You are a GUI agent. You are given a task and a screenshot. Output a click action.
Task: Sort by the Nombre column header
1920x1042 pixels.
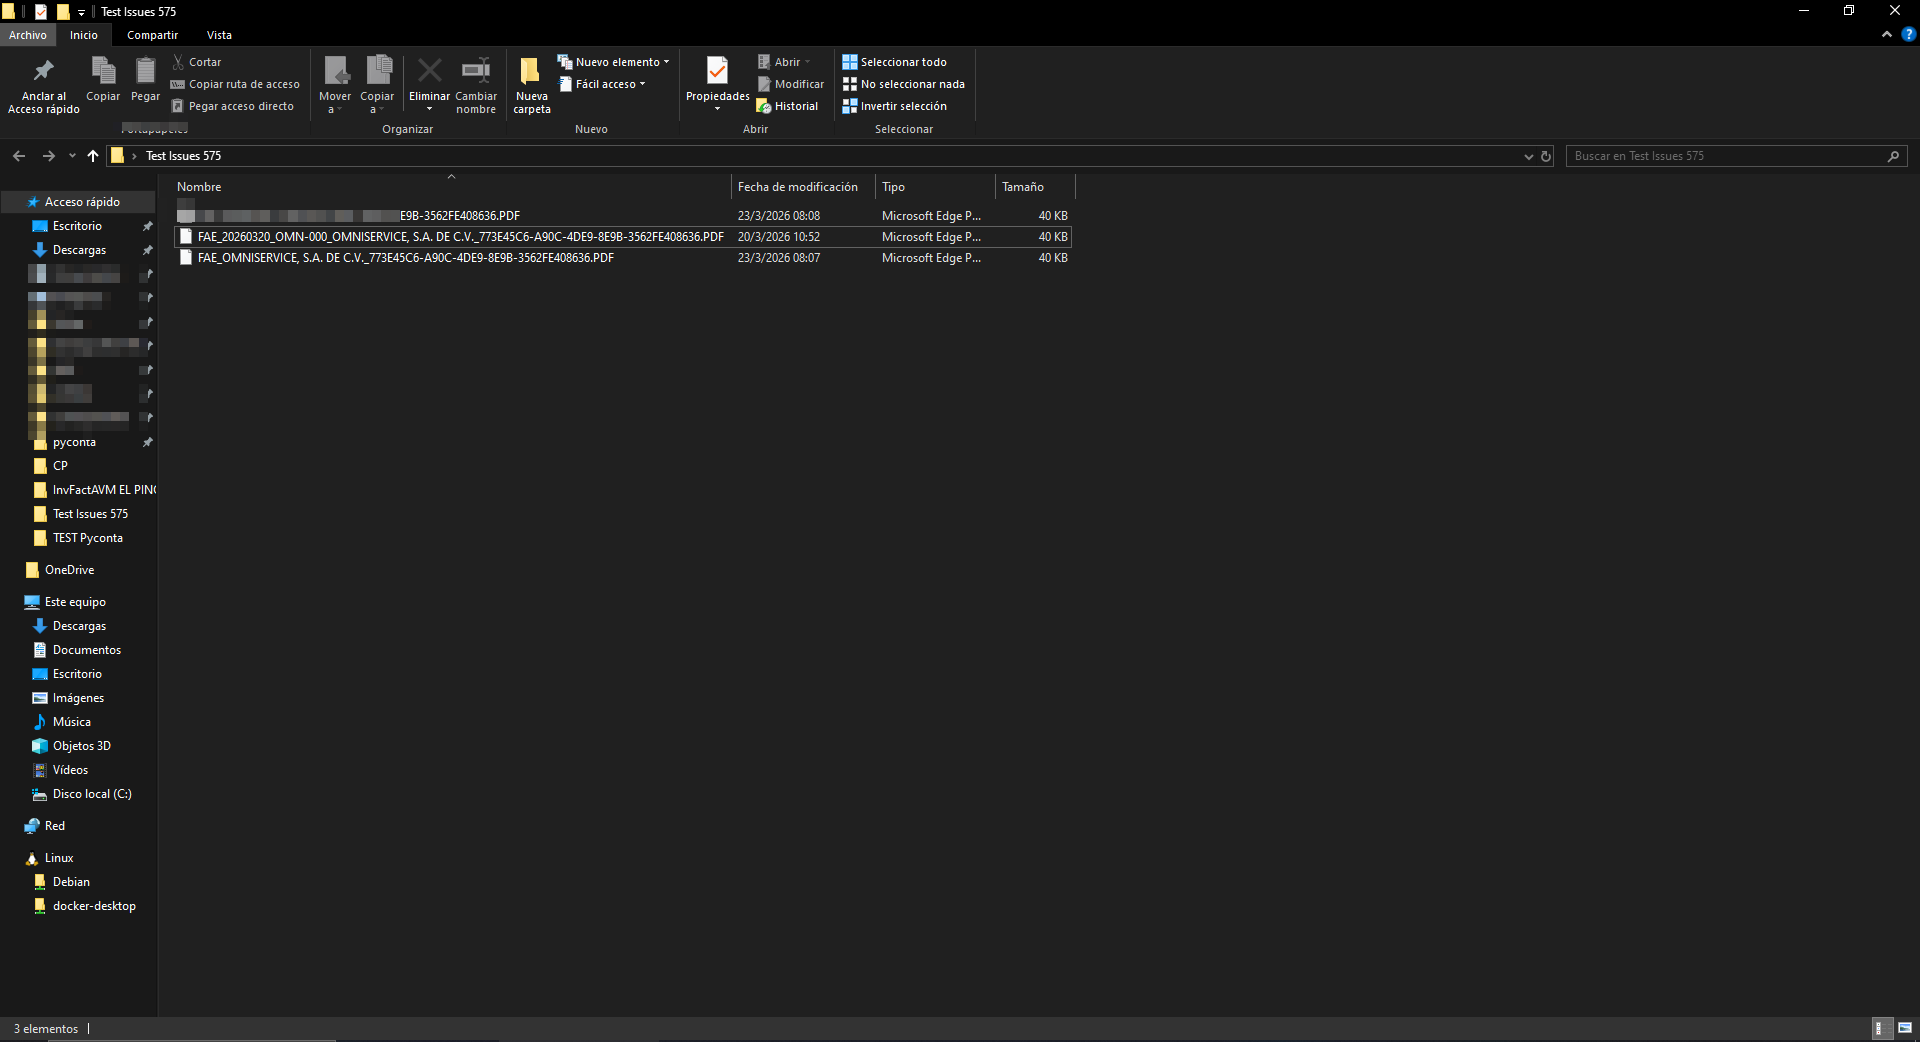(451, 187)
